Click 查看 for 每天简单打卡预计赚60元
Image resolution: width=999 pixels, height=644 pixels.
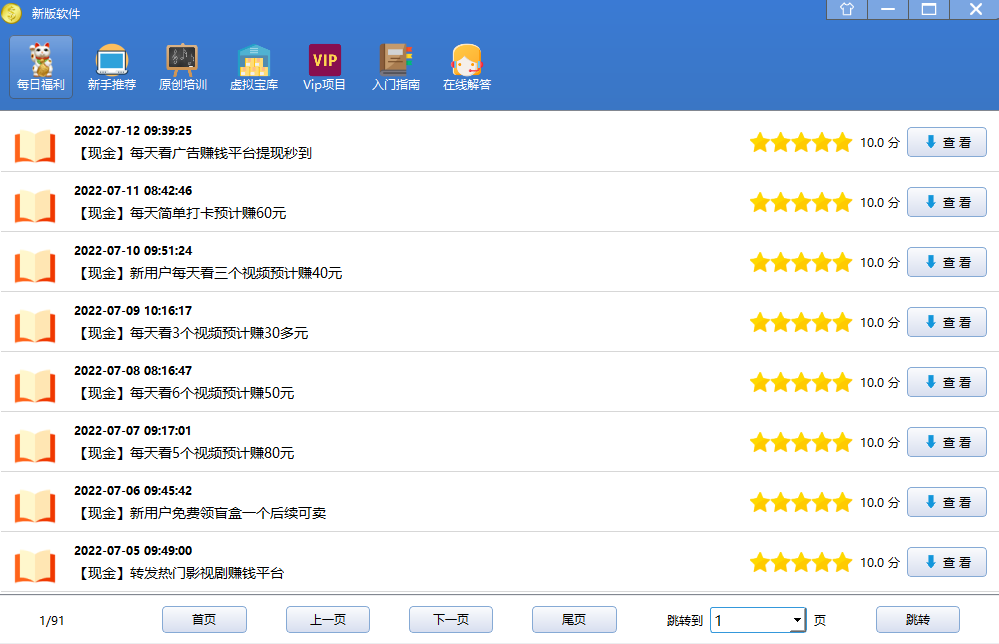[x=946, y=202]
